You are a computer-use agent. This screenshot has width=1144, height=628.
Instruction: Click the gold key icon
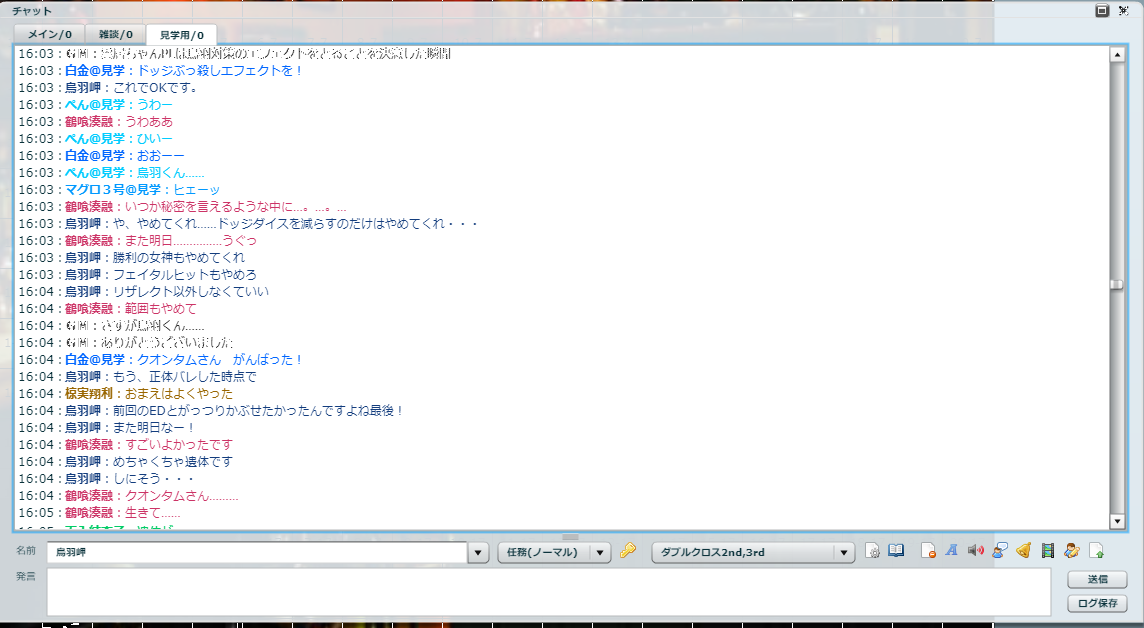click(x=628, y=551)
